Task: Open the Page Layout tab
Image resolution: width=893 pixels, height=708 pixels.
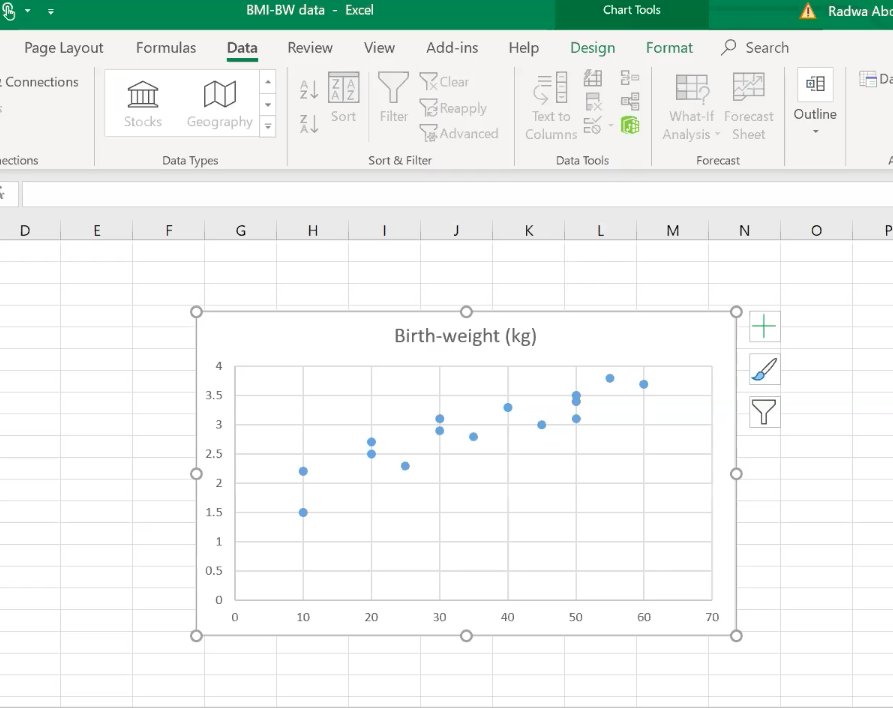Action: point(64,48)
